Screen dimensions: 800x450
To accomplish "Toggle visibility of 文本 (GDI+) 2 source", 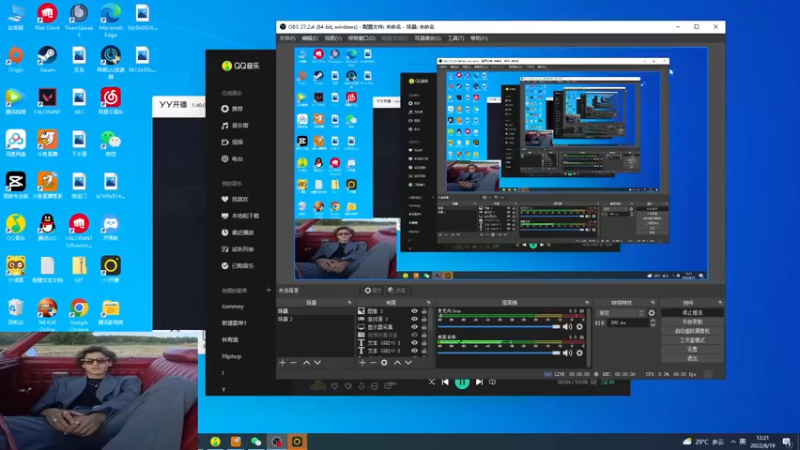I will click(414, 351).
